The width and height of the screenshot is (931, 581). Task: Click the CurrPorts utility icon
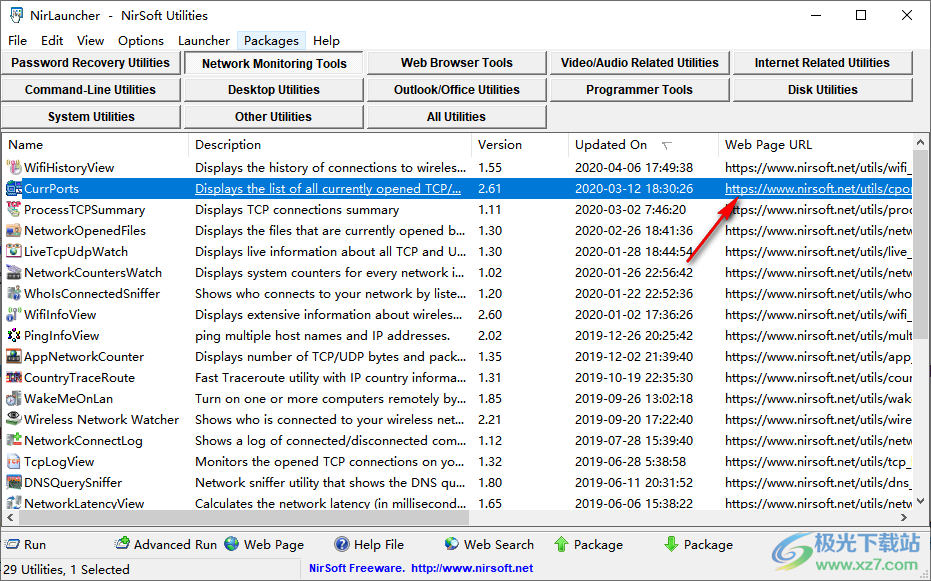(x=13, y=189)
